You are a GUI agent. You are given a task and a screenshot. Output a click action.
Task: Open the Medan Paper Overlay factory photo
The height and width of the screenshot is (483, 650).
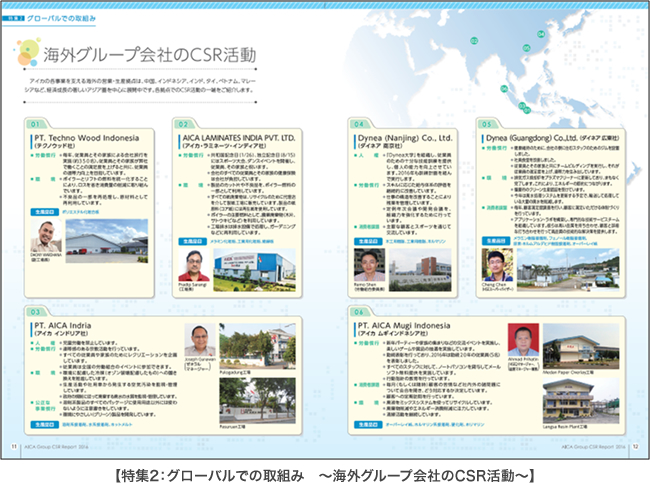(x=581, y=346)
